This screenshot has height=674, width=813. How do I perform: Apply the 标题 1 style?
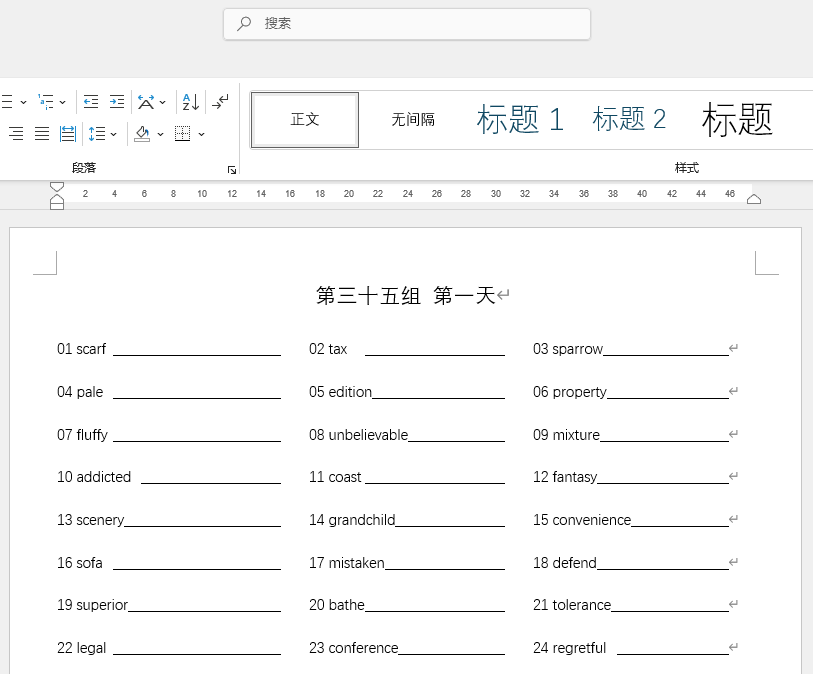tap(520, 120)
